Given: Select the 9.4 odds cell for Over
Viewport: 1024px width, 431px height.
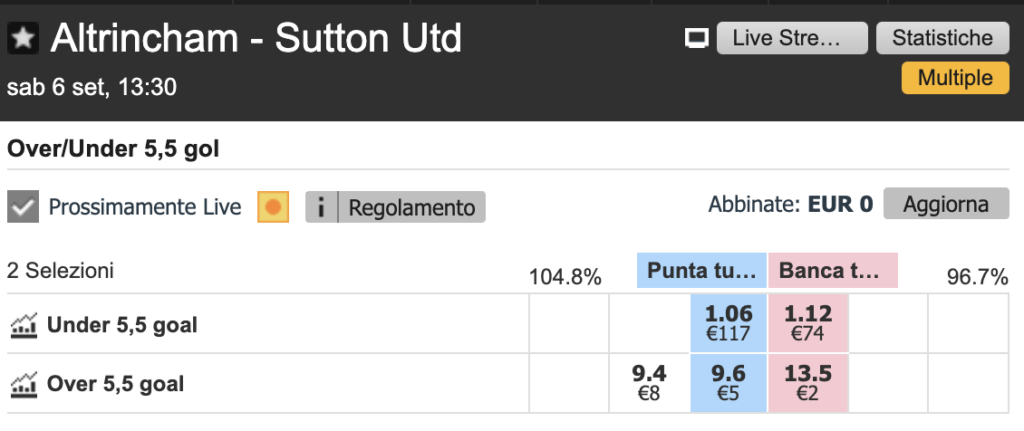Looking at the screenshot, I should coord(649,383).
